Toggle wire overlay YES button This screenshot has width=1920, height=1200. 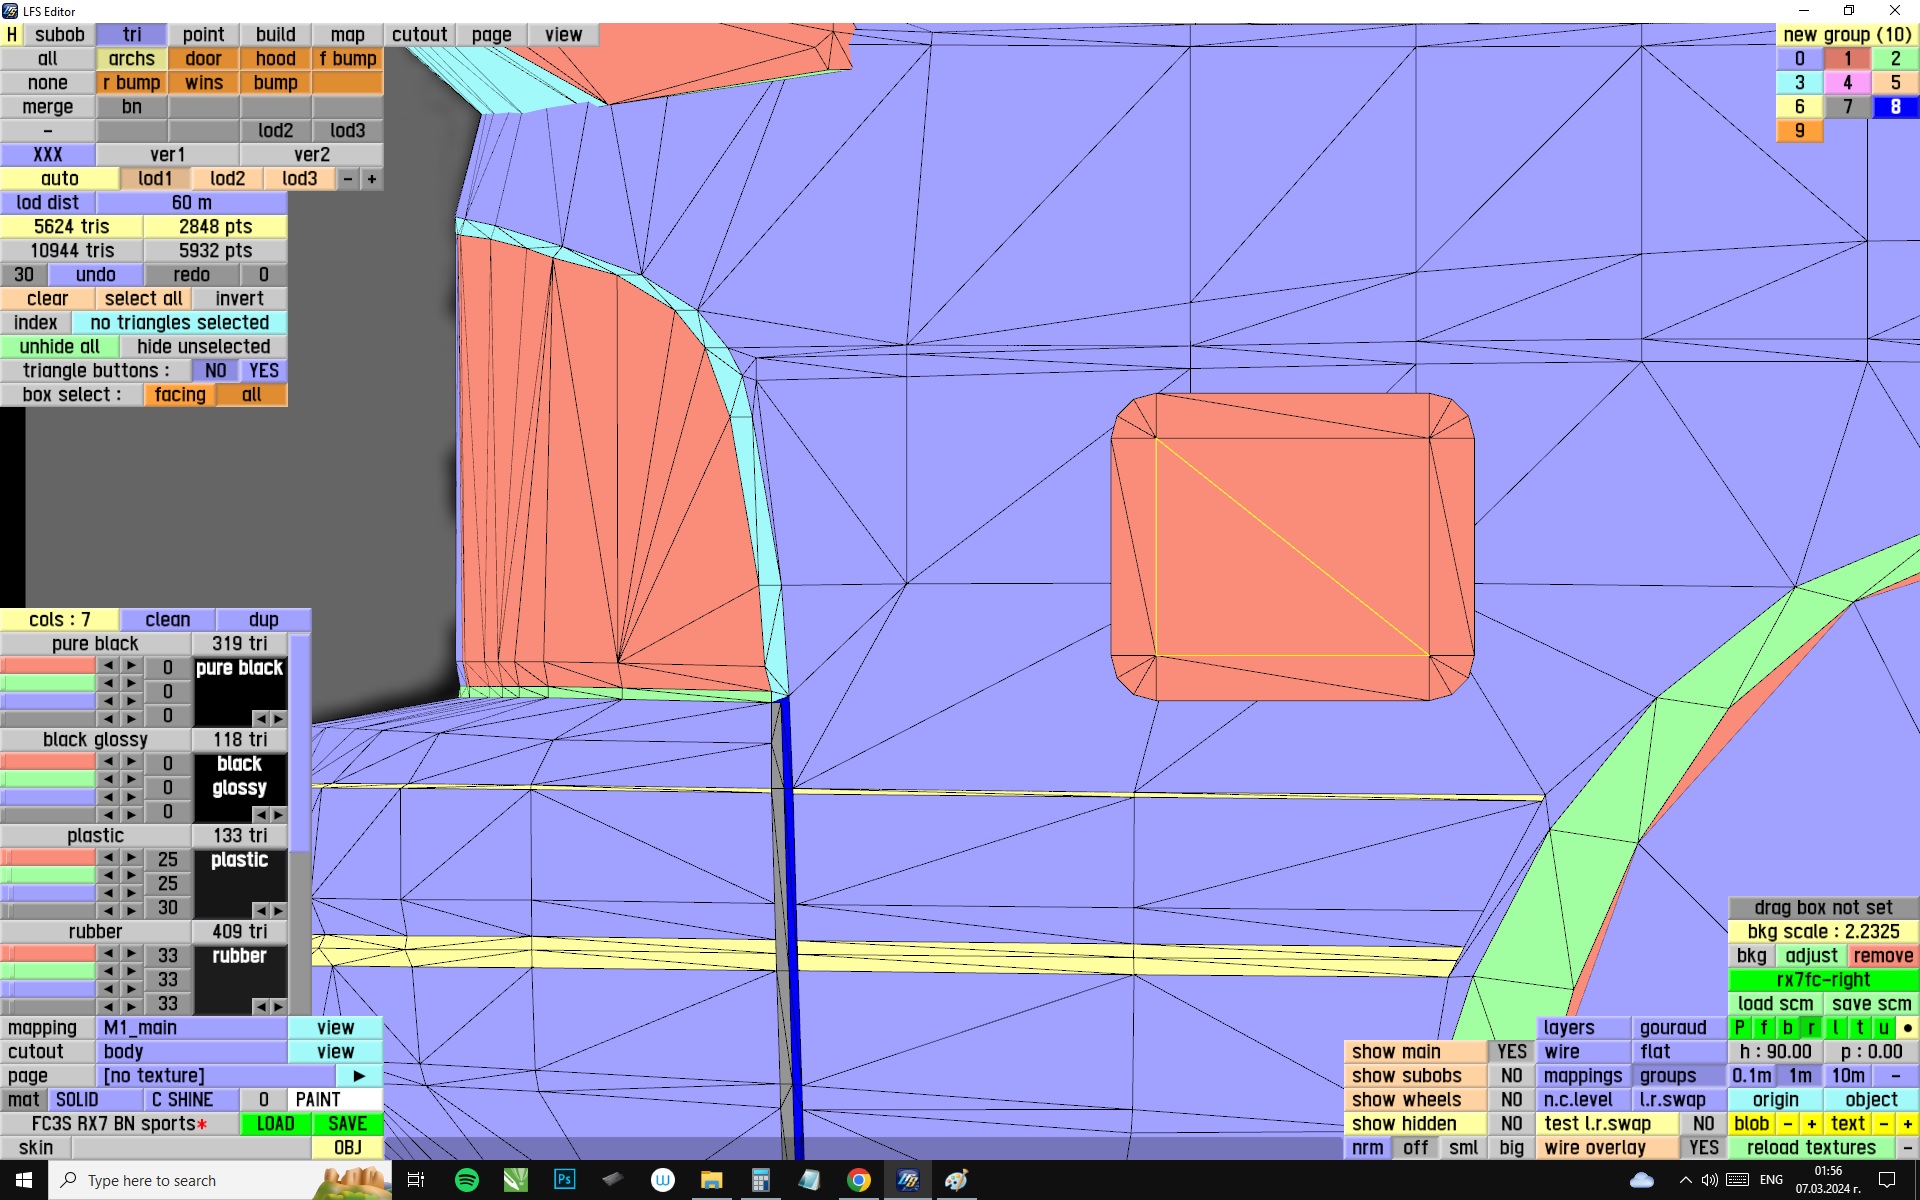pyautogui.click(x=1703, y=1147)
